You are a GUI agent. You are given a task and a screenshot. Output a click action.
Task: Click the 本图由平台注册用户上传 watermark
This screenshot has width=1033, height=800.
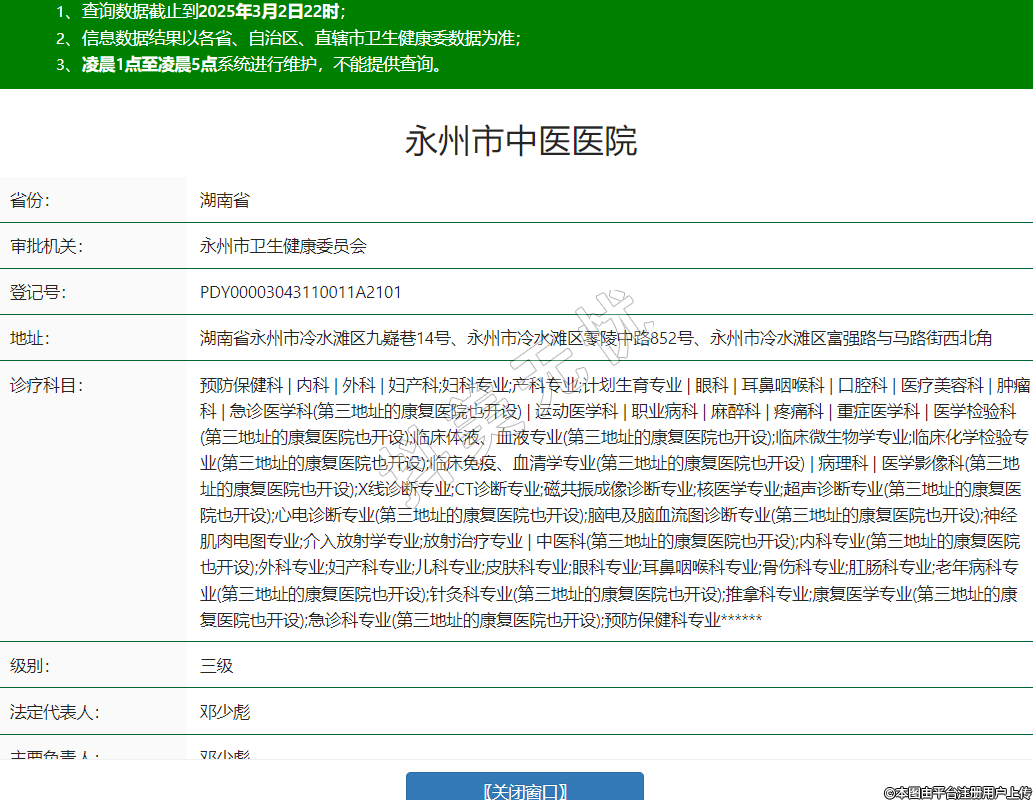pyautogui.click(x=957, y=791)
